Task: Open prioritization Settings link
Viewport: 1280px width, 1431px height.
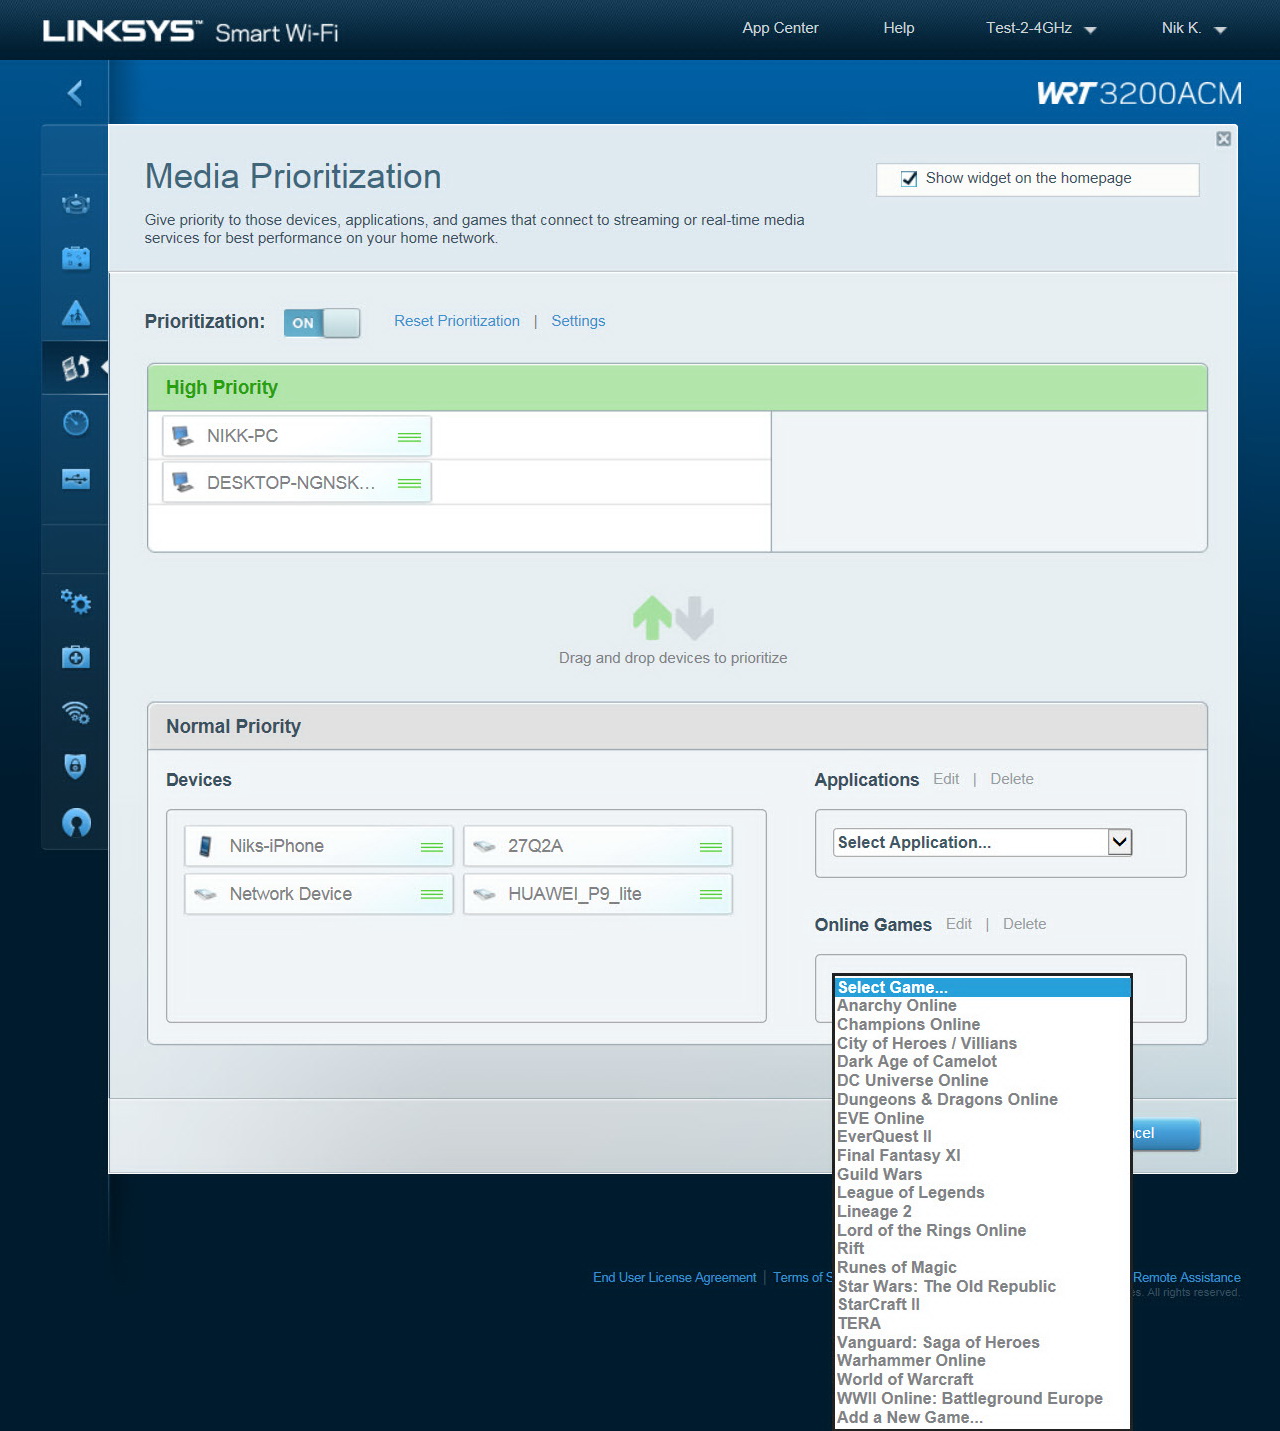Action: click(x=578, y=321)
